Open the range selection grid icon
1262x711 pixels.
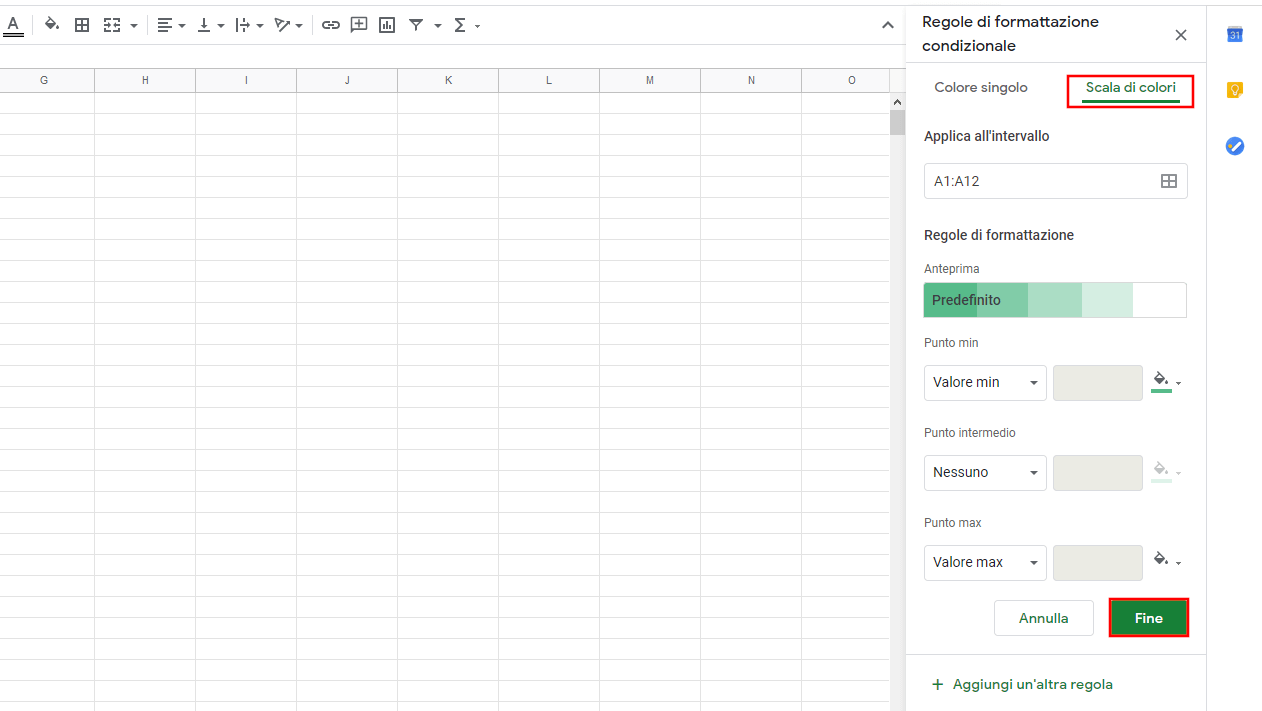pos(1168,181)
